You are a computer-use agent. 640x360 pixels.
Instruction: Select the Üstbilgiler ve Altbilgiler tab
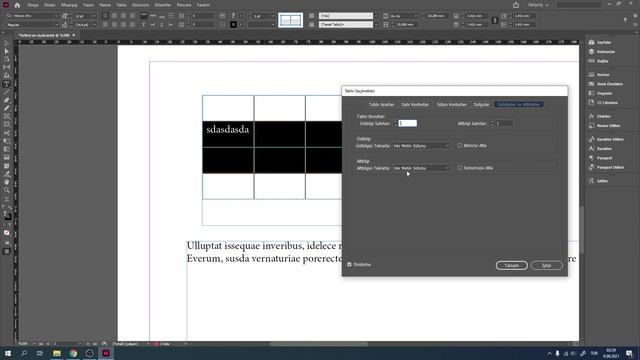tap(518, 104)
